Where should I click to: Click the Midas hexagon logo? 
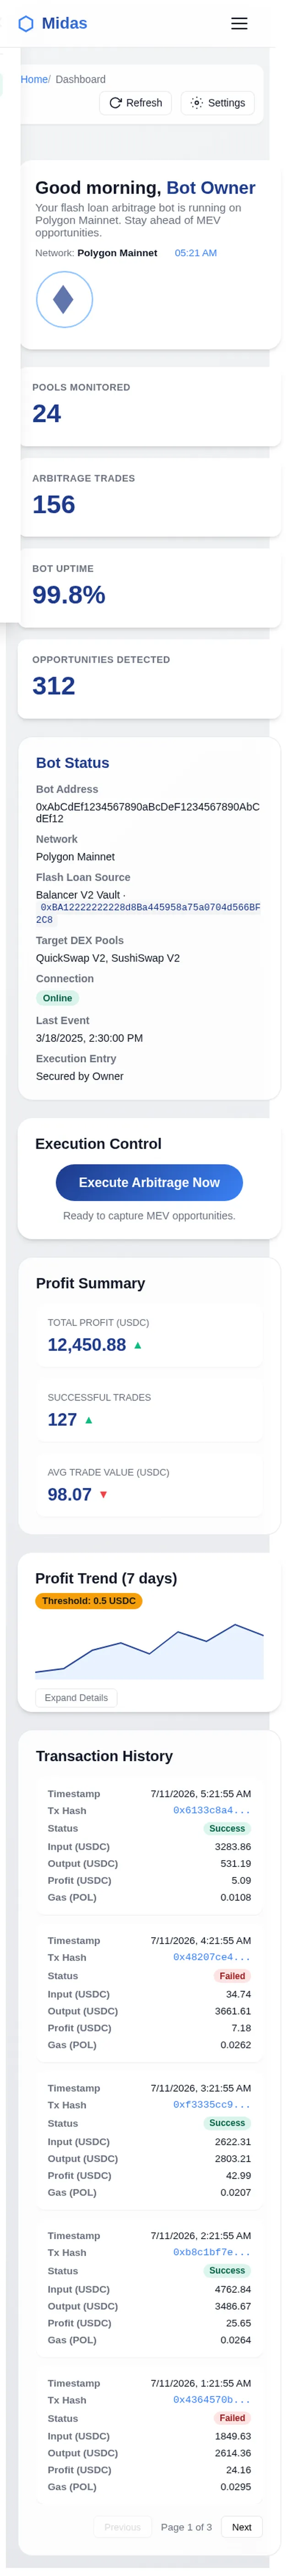pyautogui.click(x=26, y=23)
